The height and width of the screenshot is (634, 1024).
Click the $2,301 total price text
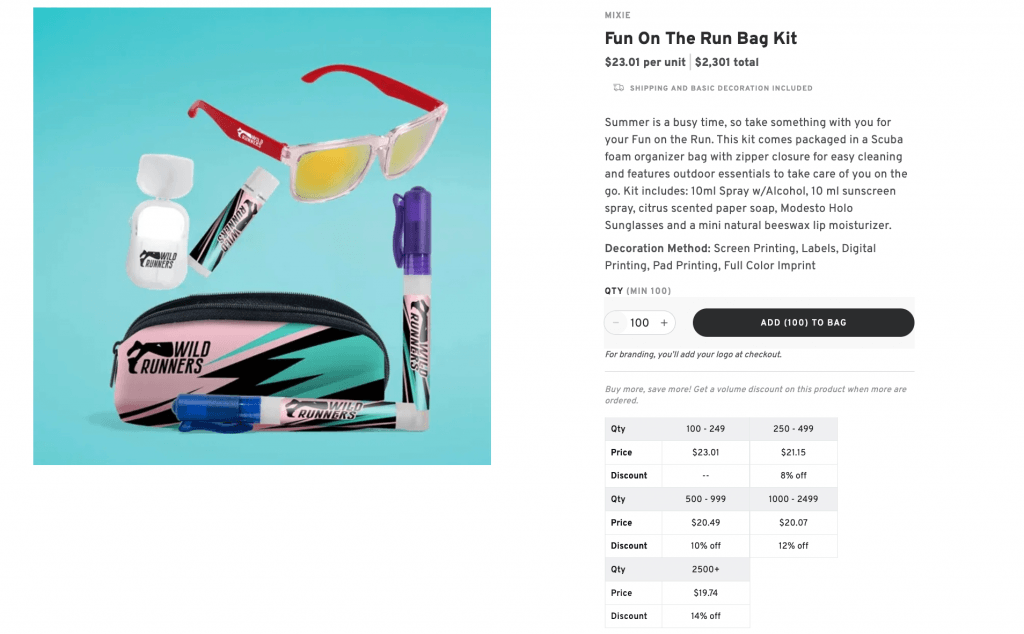click(727, 62)
